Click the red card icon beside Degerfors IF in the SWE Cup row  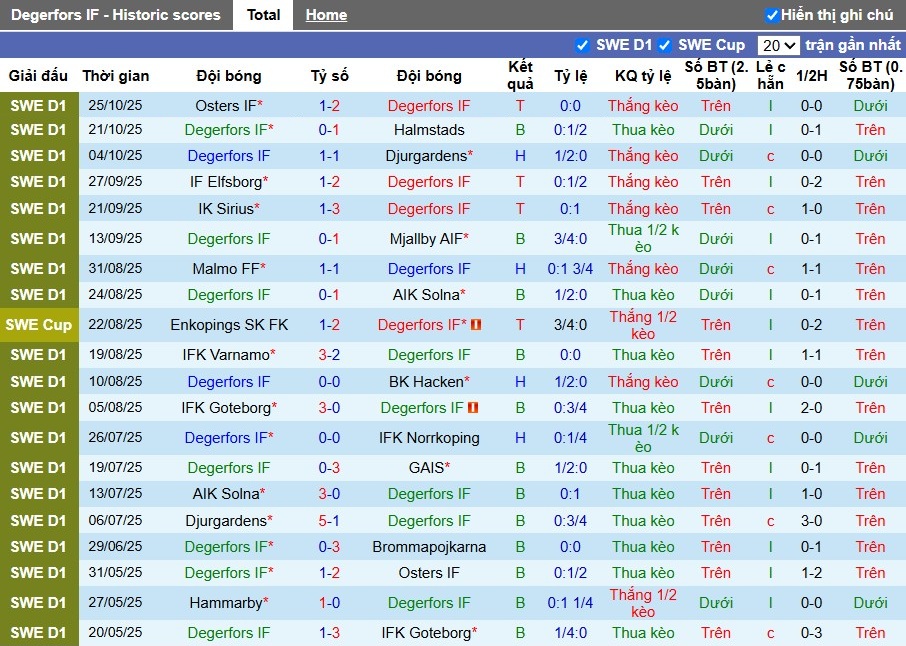(x=476, y=324)
